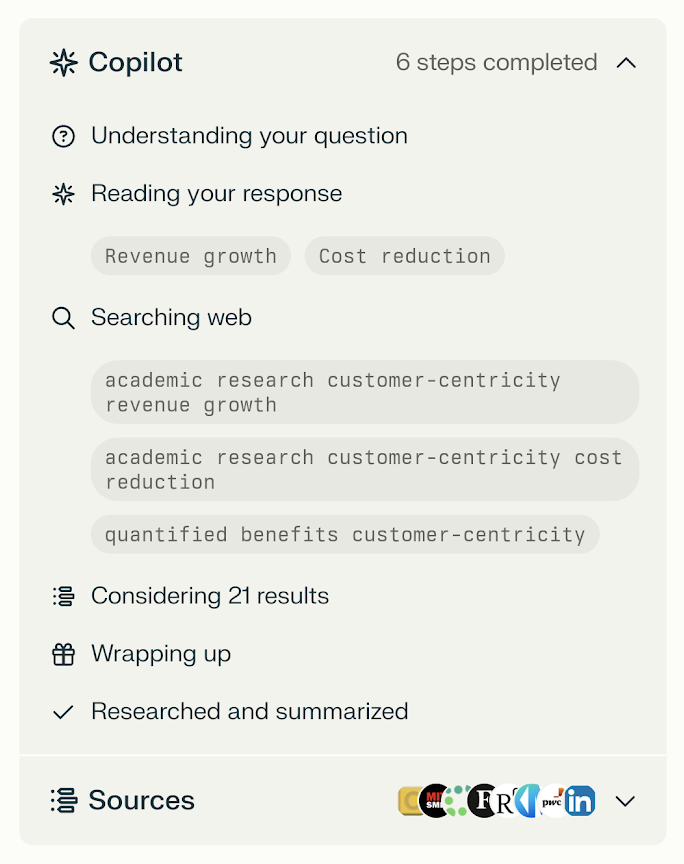The height and width of the screenshot is (864, 684).
Task: Click the checkmark icon beside Researched and summarized
Action: (x=63, y=712)
